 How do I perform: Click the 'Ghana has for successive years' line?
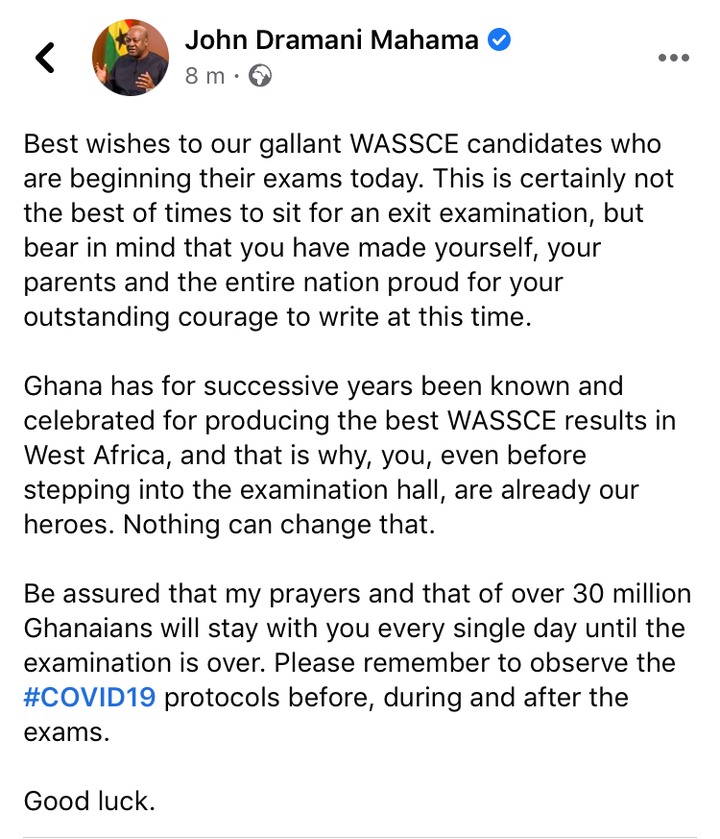(x=323, y=386)
